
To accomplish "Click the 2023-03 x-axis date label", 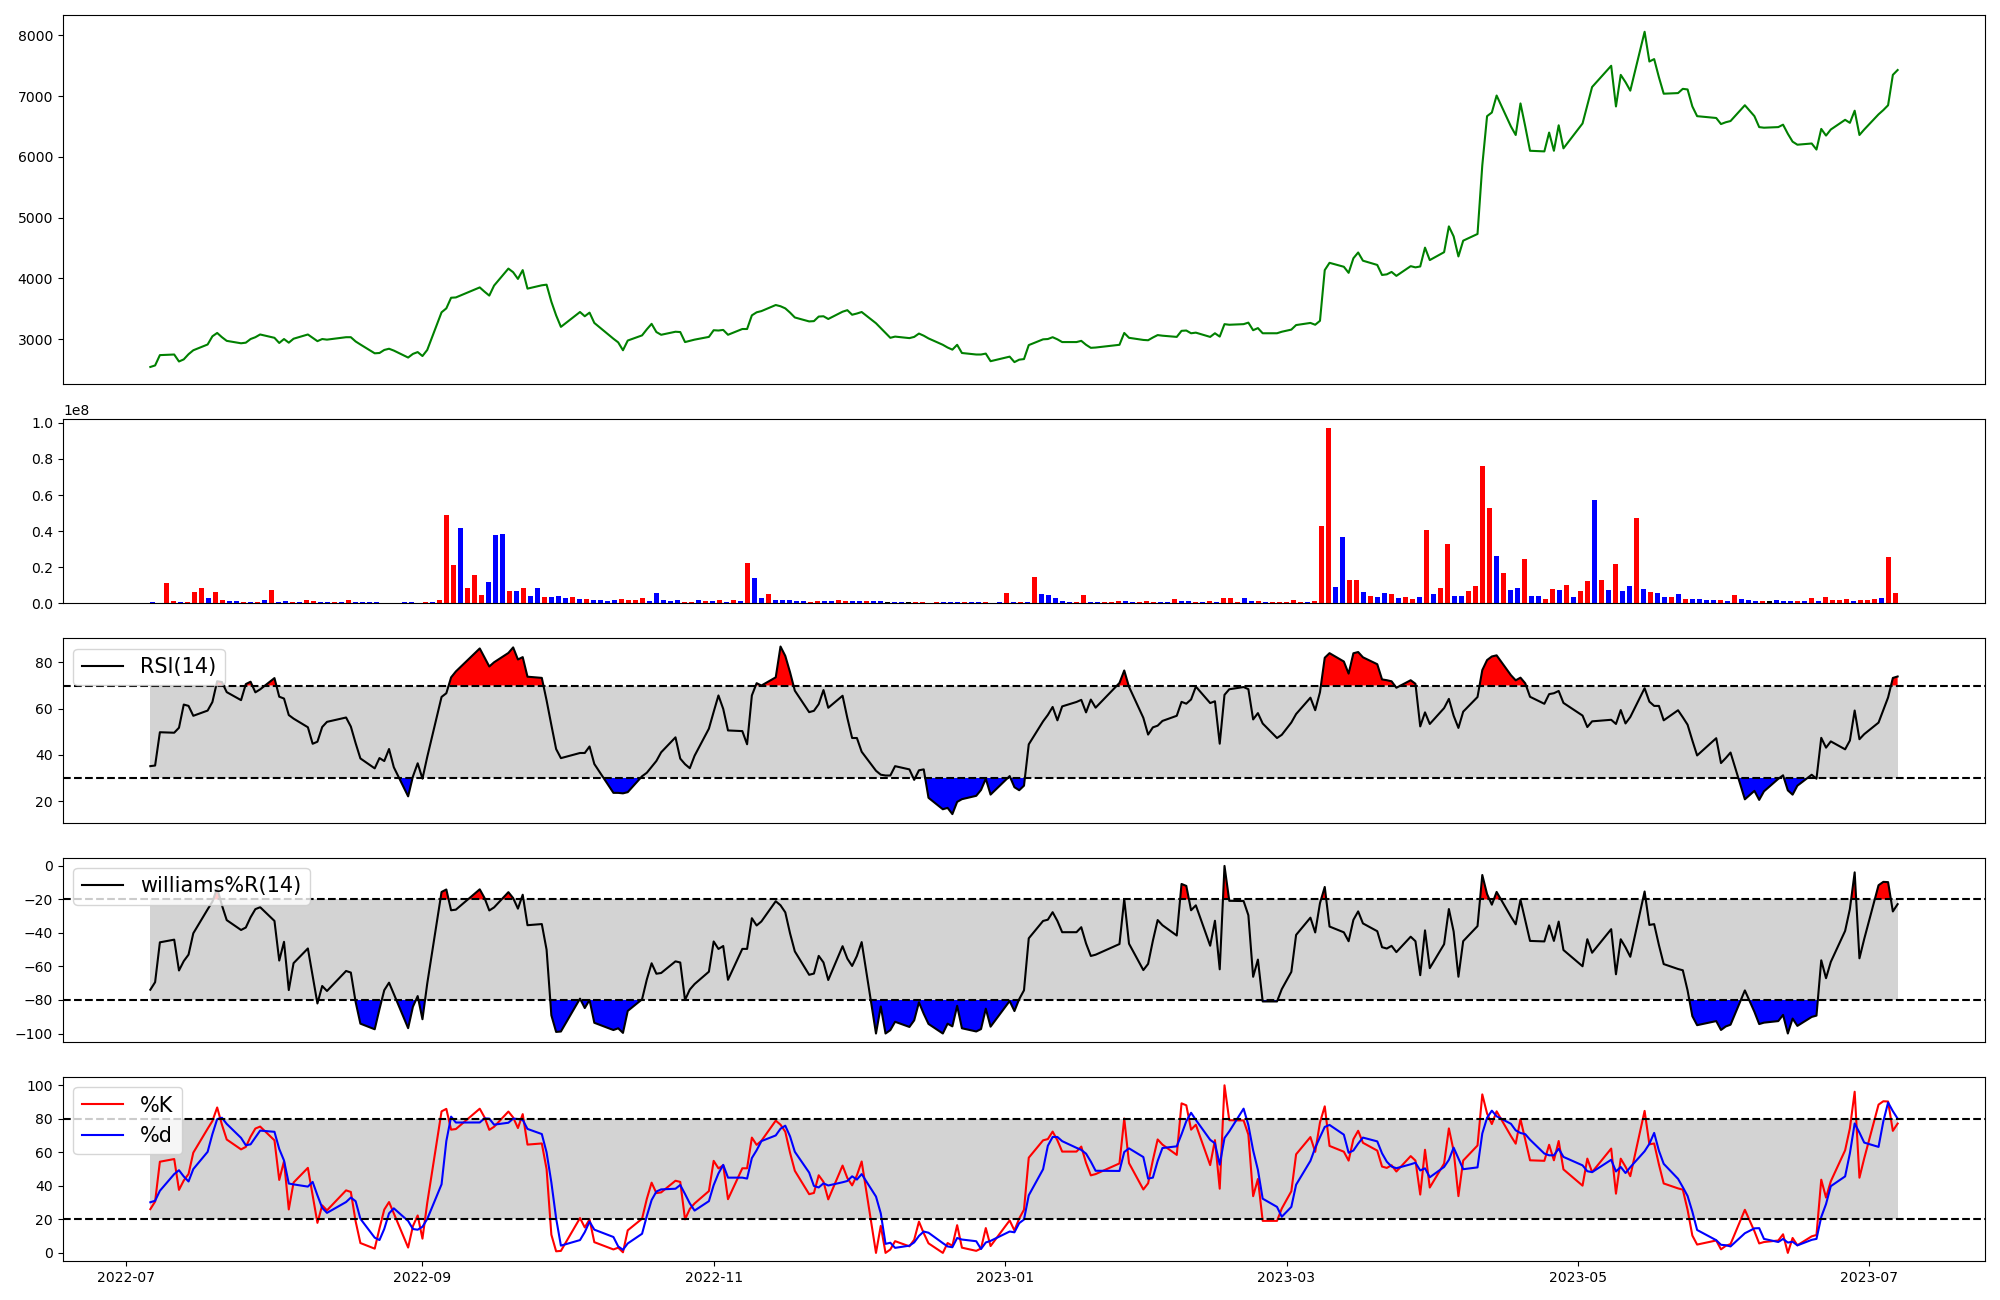I will coord(1287,1276).
